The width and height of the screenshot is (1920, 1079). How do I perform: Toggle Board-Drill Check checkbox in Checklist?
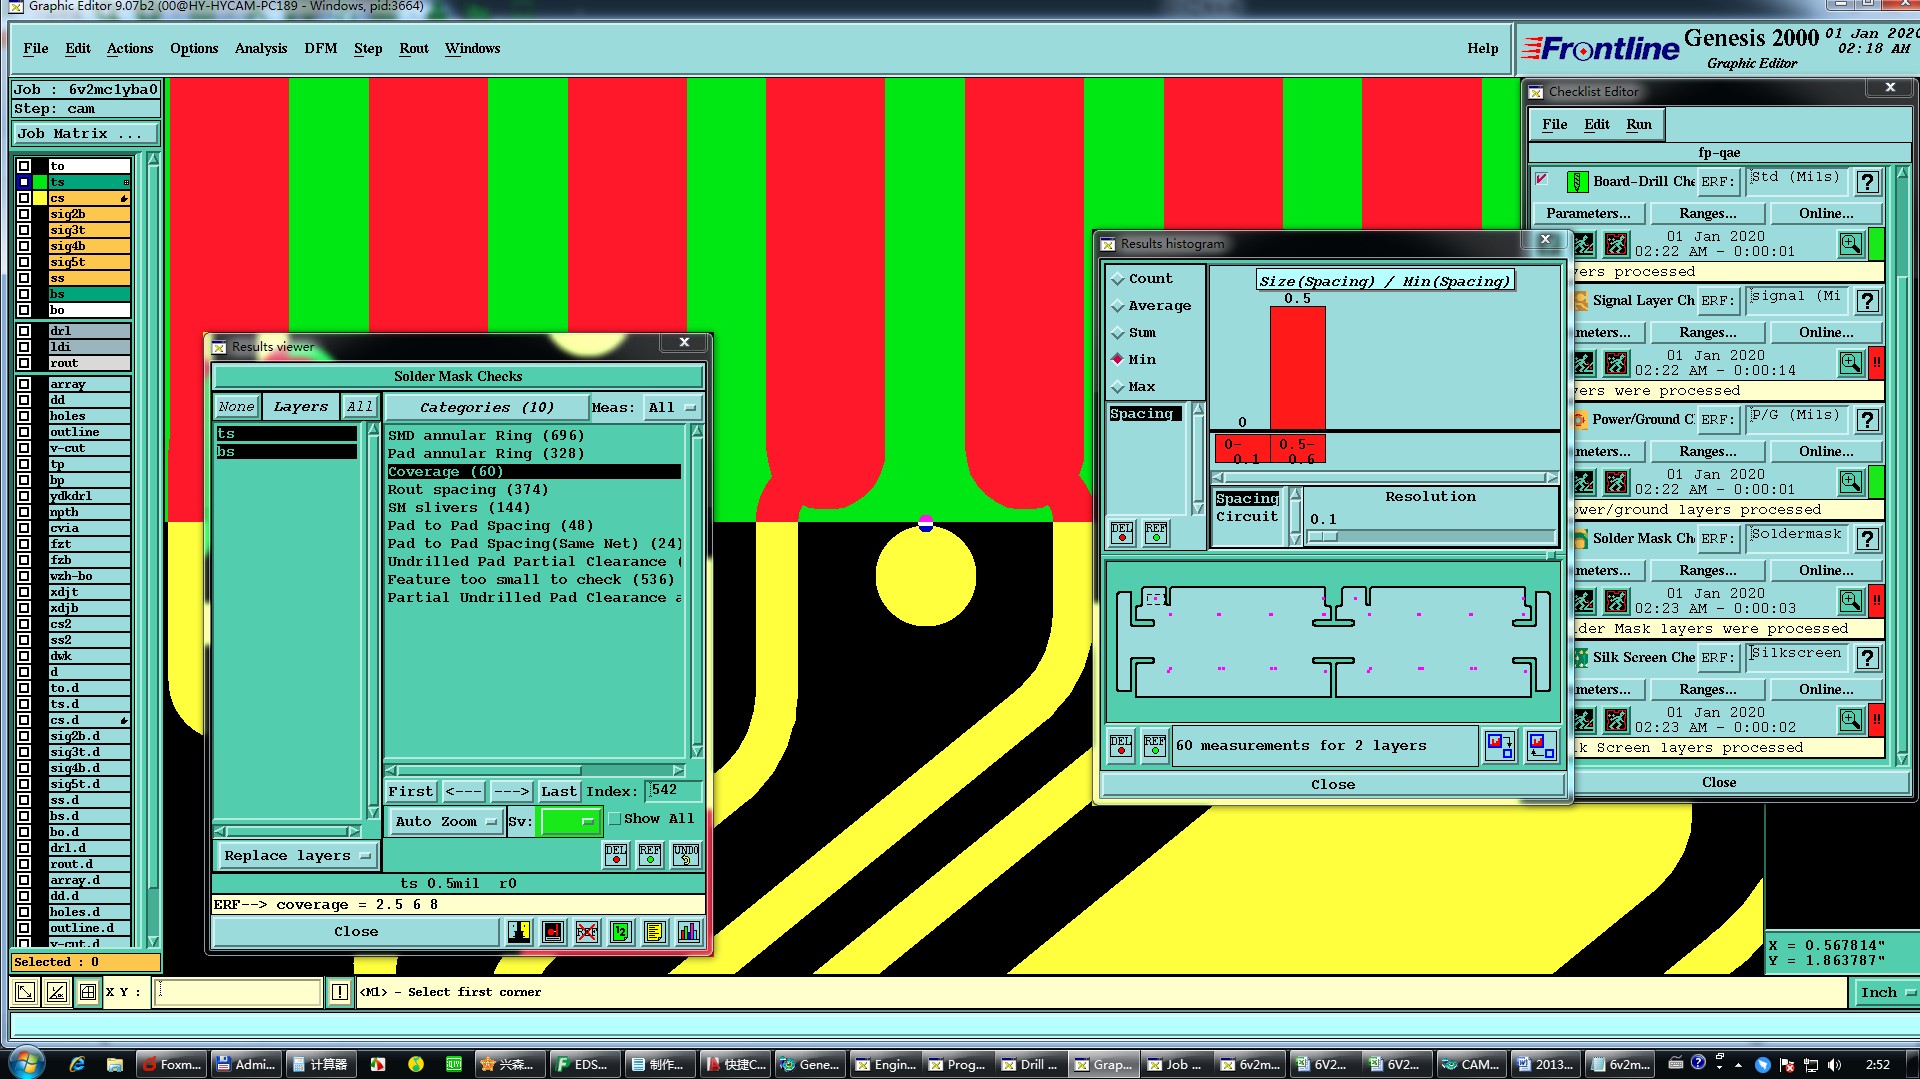[x=1542, y=180]
